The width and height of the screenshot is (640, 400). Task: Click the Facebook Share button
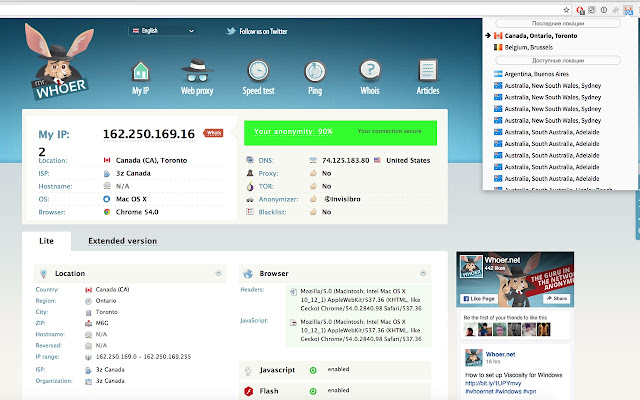556,299
